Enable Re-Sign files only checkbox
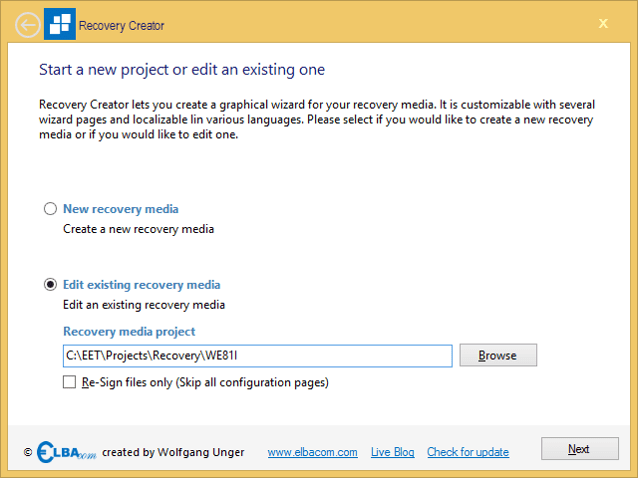The image size is (638, 478). [x=69, y=382]
